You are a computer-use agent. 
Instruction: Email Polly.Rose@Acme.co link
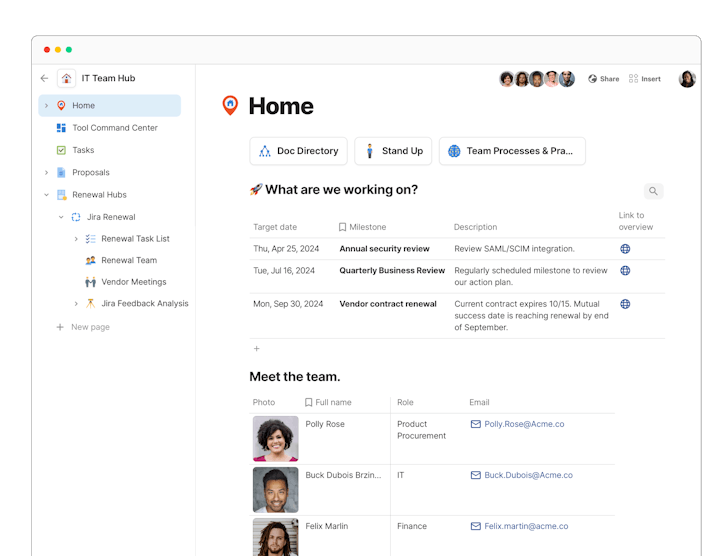click(x=524, y=424)
